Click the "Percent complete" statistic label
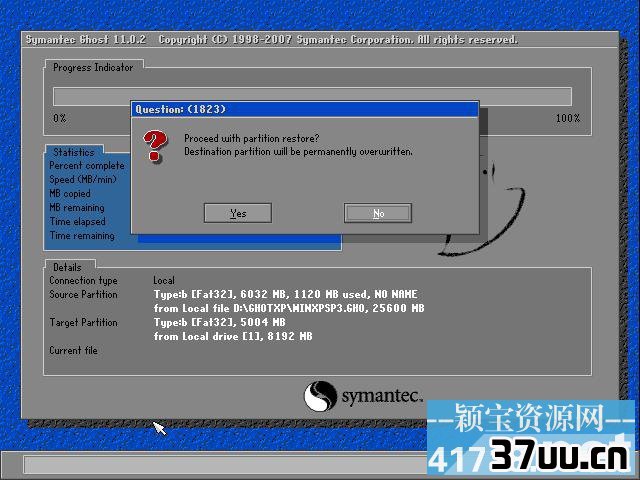The image size is (640, 480). [x=87, y=166]
